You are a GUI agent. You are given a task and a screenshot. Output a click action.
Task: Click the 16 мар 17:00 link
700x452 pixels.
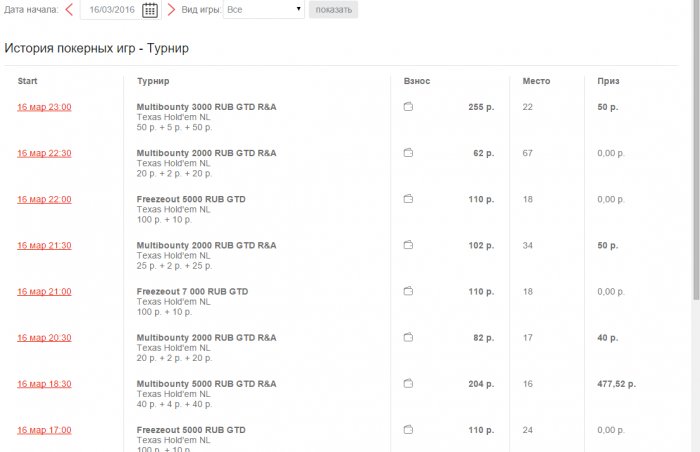coord(44,430)
